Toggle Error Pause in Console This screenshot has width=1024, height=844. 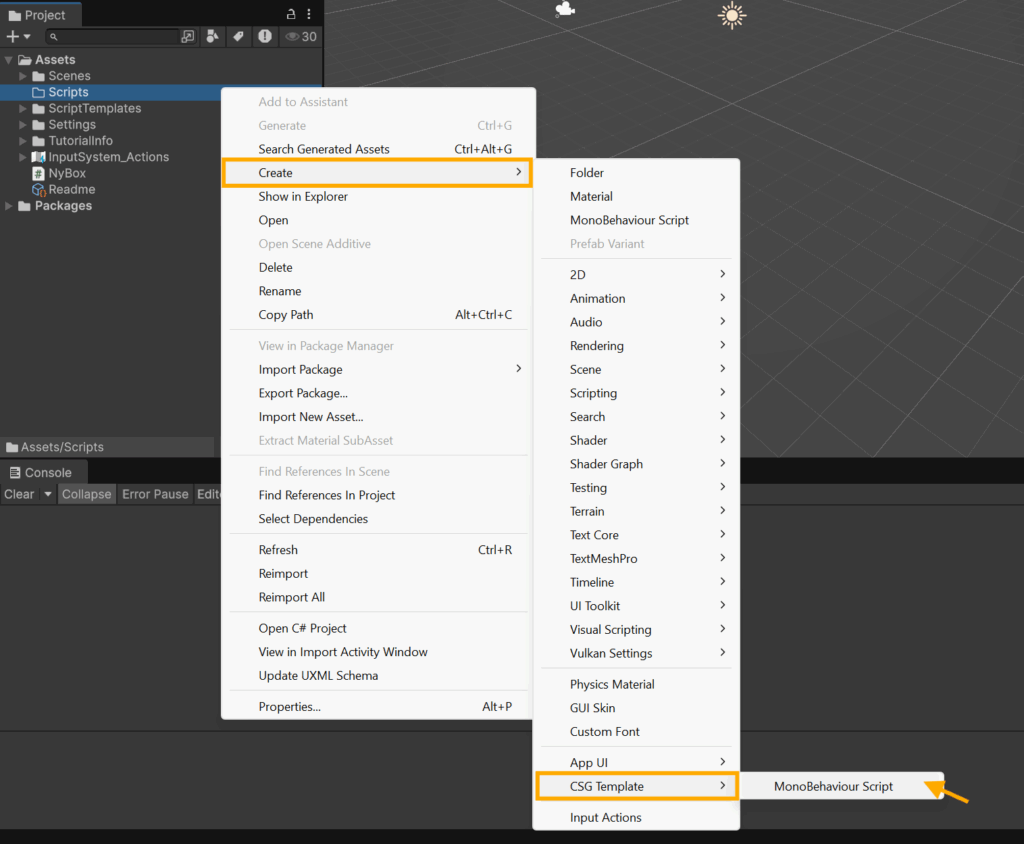click(x=155, y=495)
